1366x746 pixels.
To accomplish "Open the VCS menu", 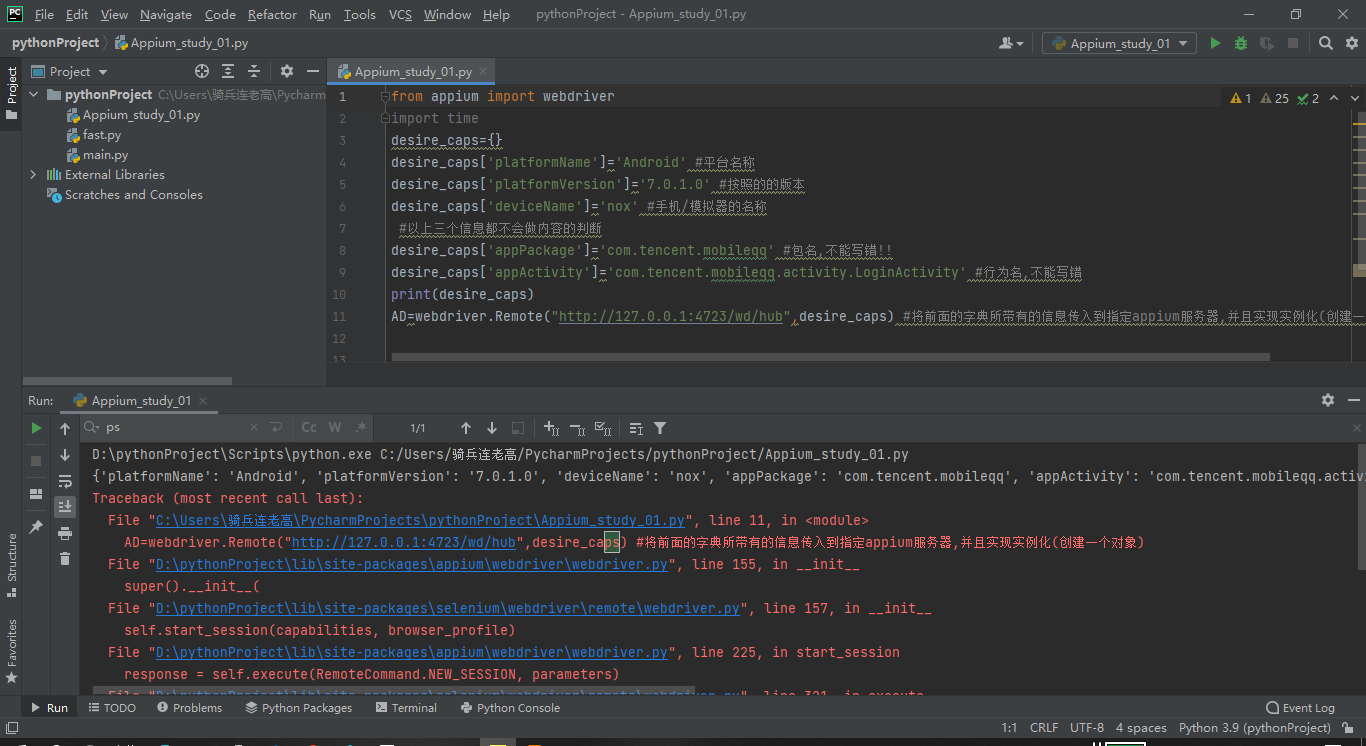I will [x=400, y=14].
